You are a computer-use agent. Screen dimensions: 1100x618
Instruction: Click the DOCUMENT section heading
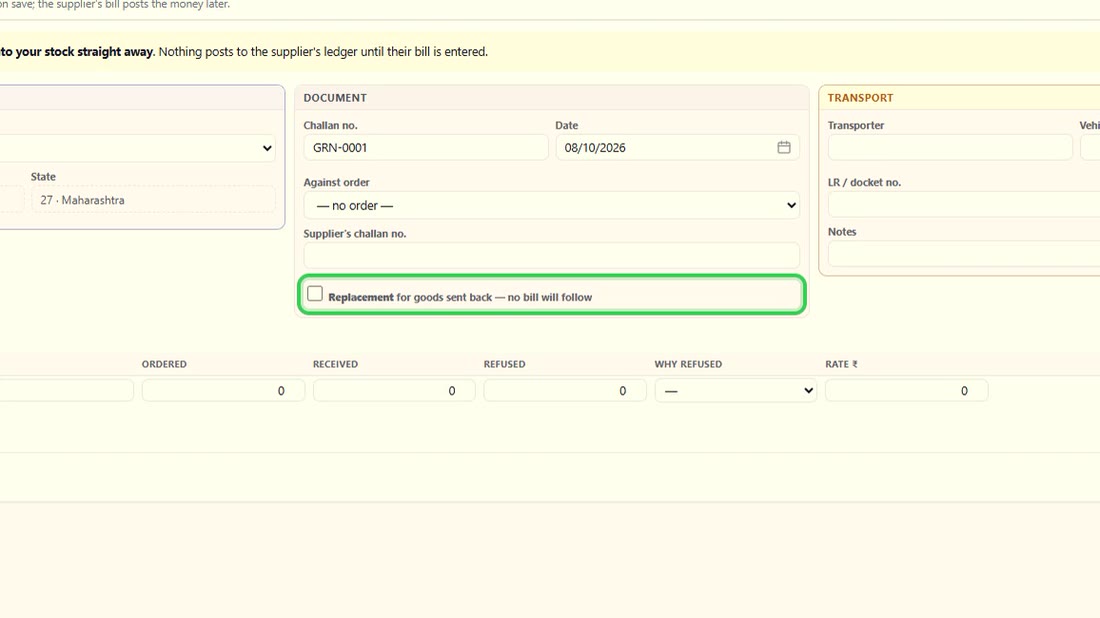tap(335, 98)
